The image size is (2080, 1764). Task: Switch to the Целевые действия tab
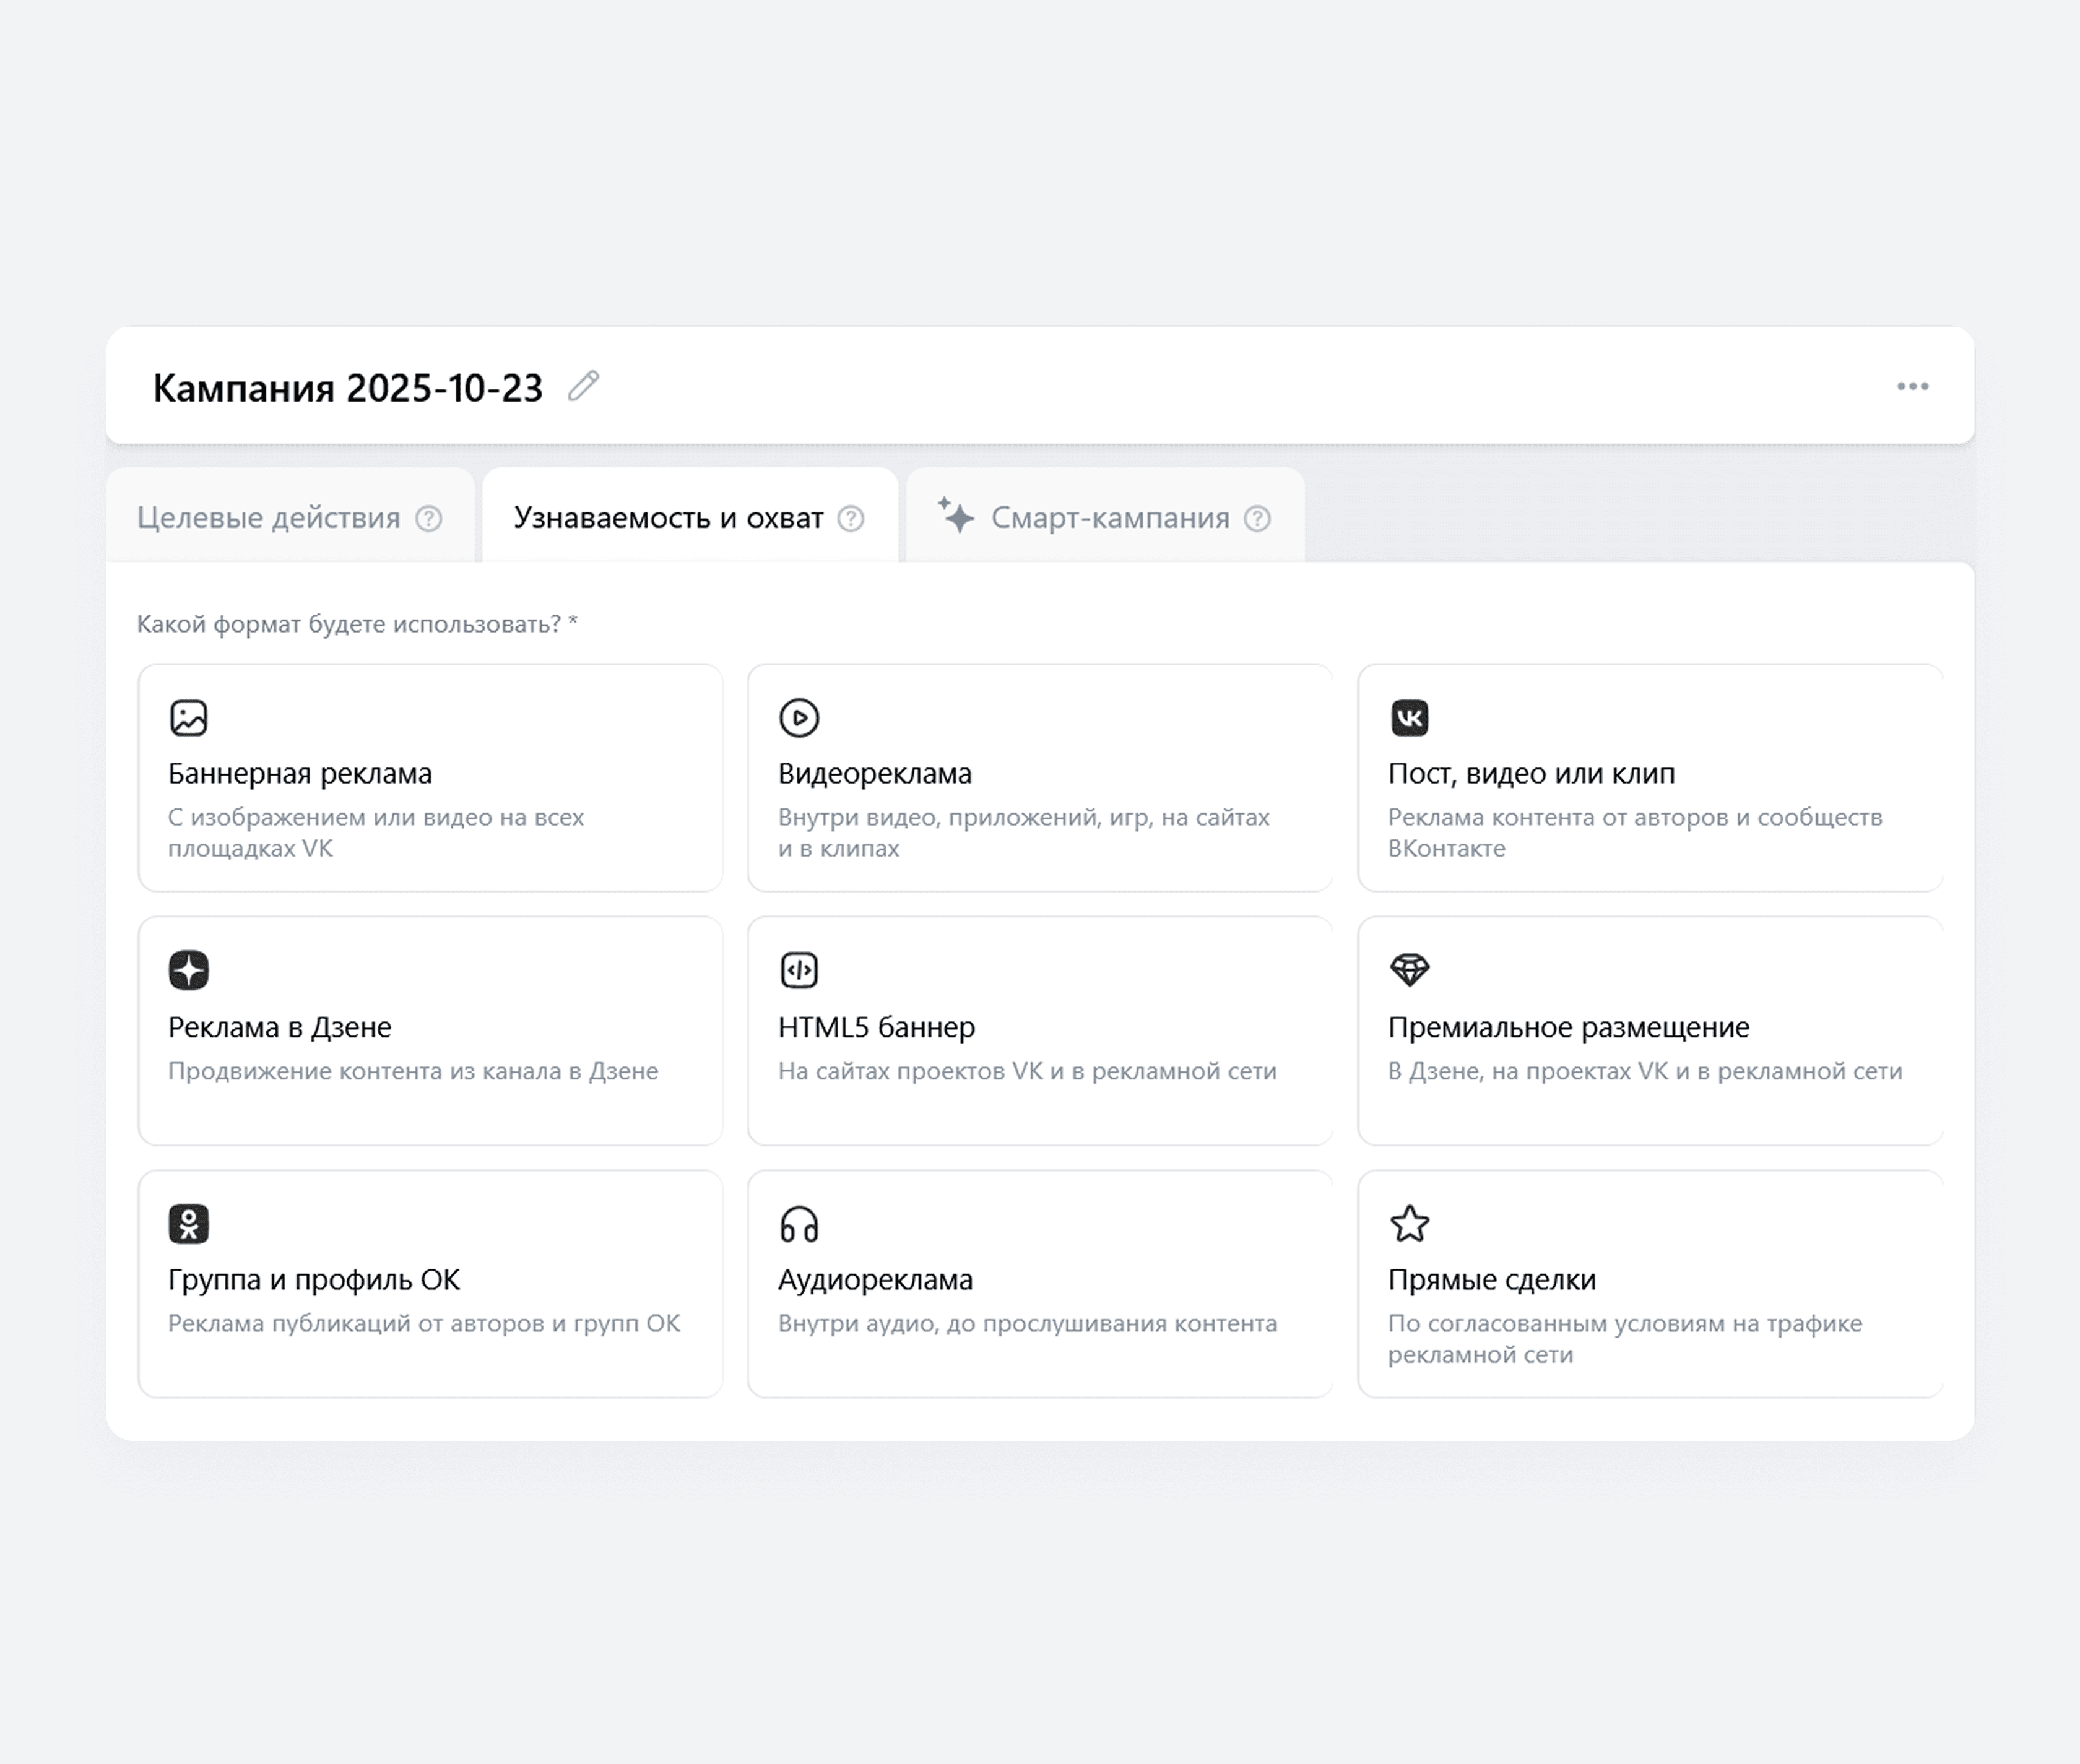point(270,518)
